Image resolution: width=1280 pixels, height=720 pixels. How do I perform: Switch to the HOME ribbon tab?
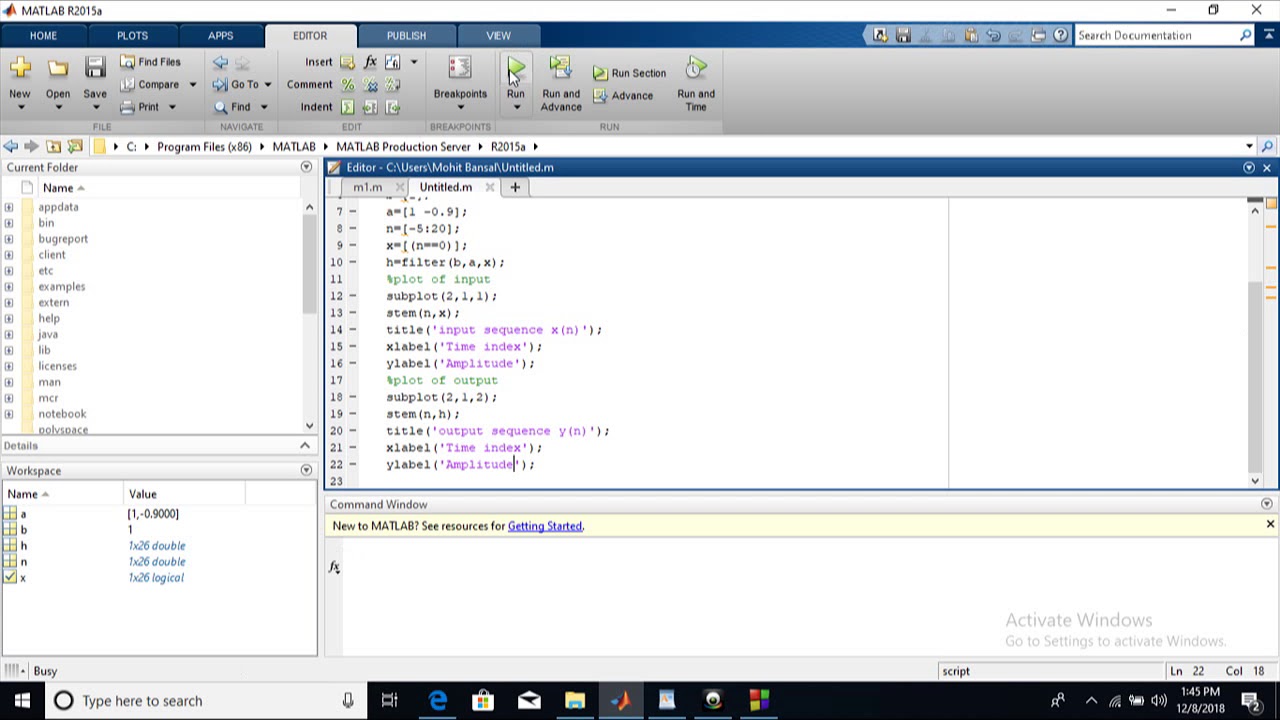click(43, 36)
